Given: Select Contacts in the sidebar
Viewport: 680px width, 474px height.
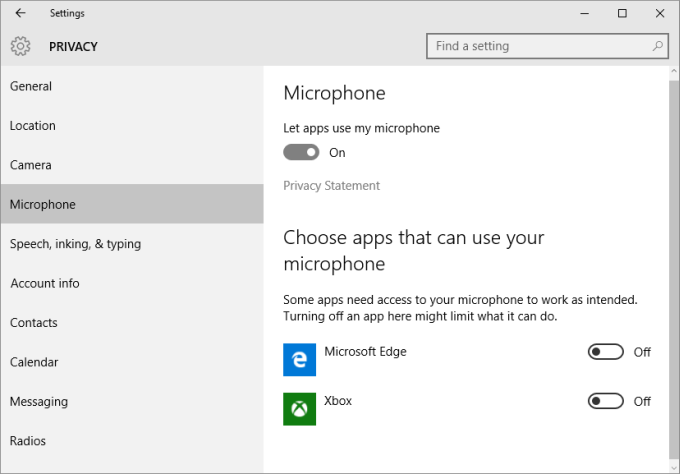Looking at the screenshot, I should (34, 323).
